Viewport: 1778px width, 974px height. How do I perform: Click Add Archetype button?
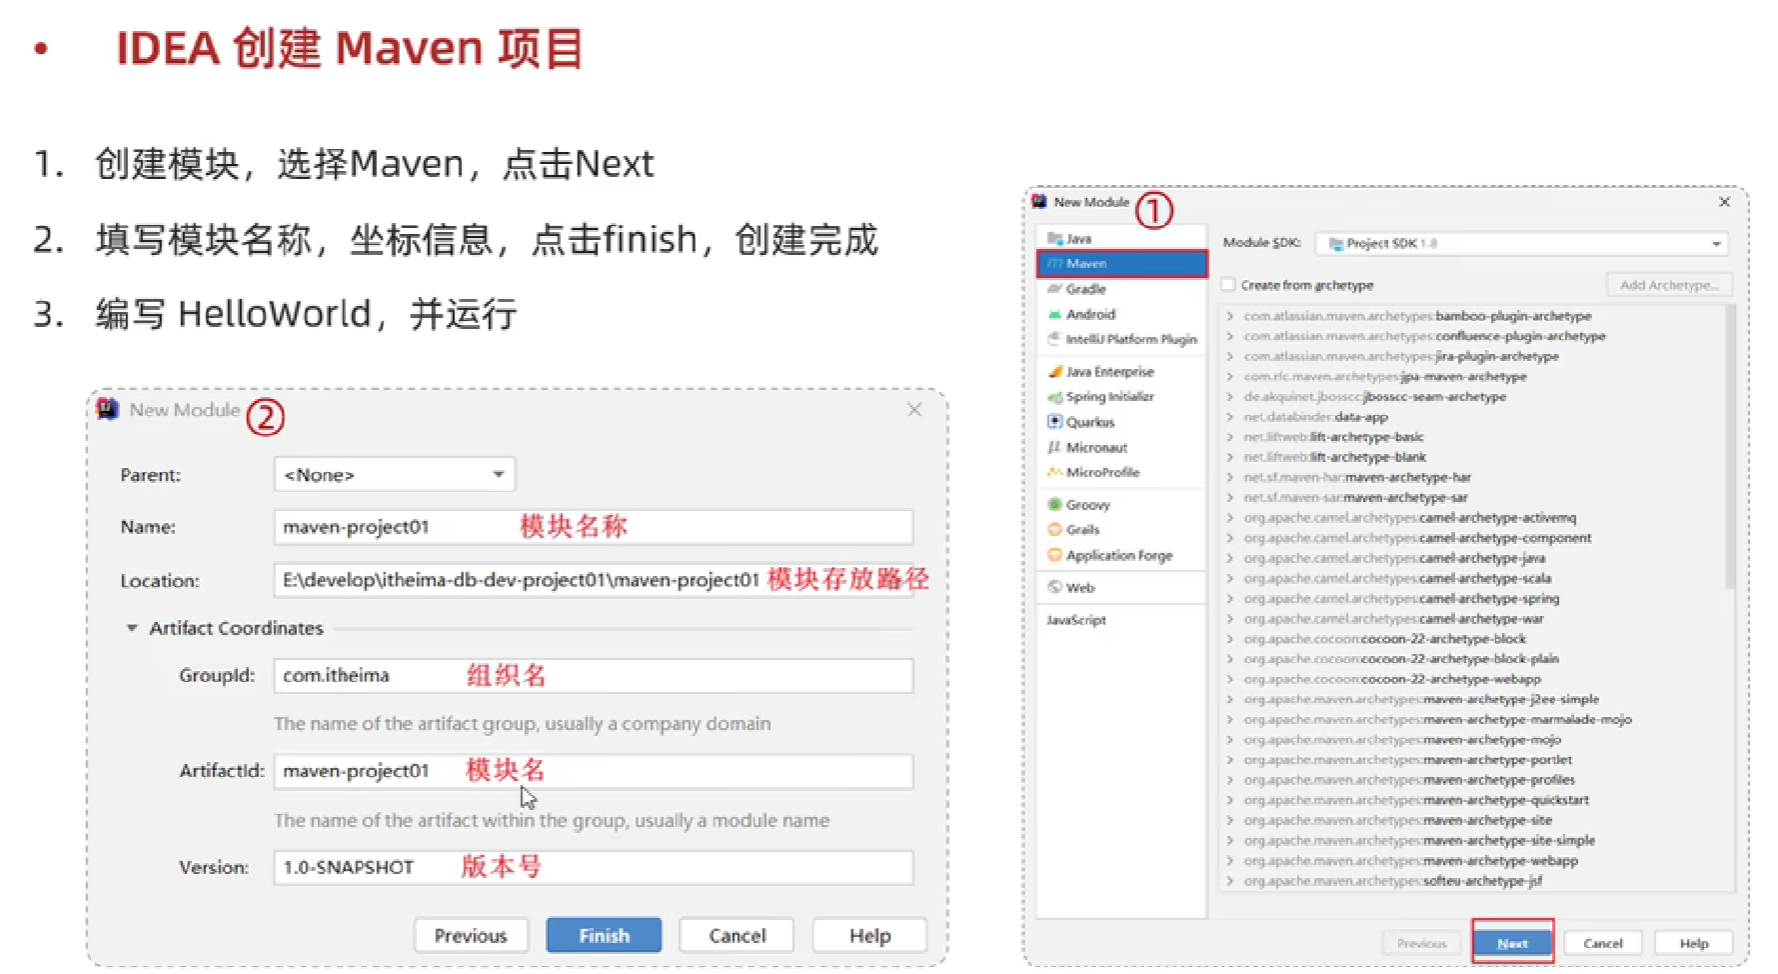(x=1669, y=285)
